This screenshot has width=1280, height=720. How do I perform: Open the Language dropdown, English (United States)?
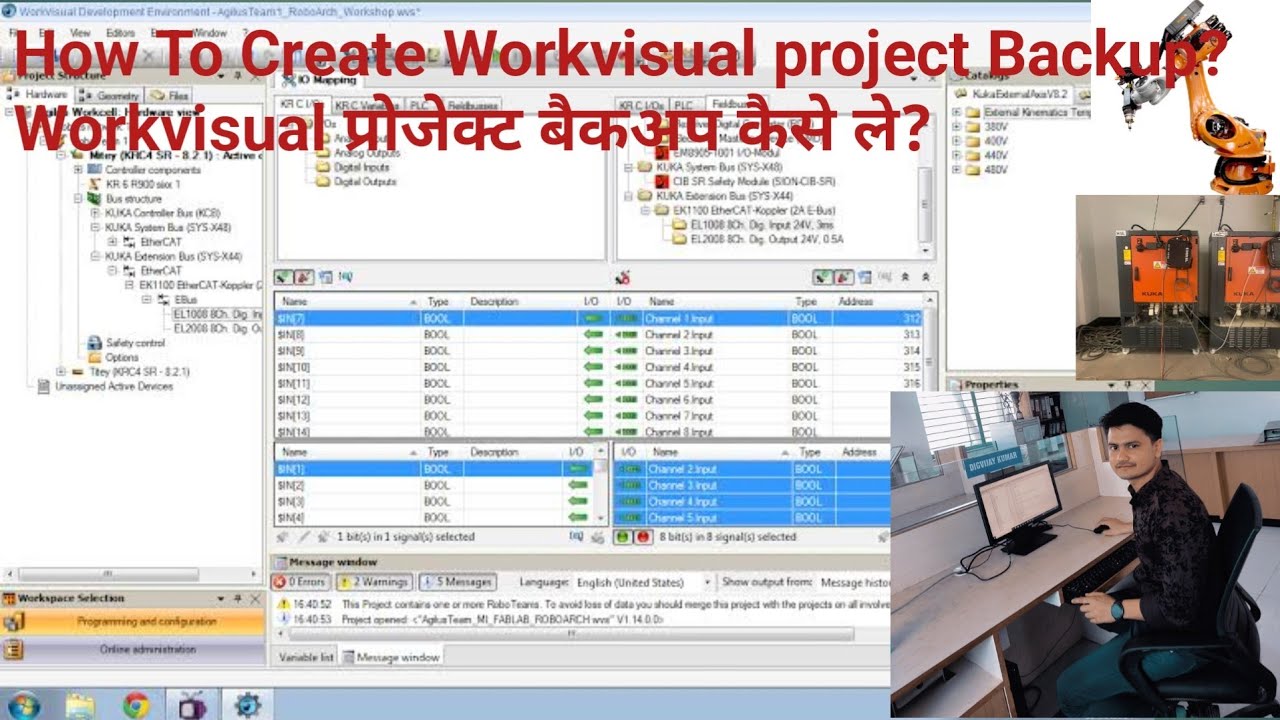(645, 582)
